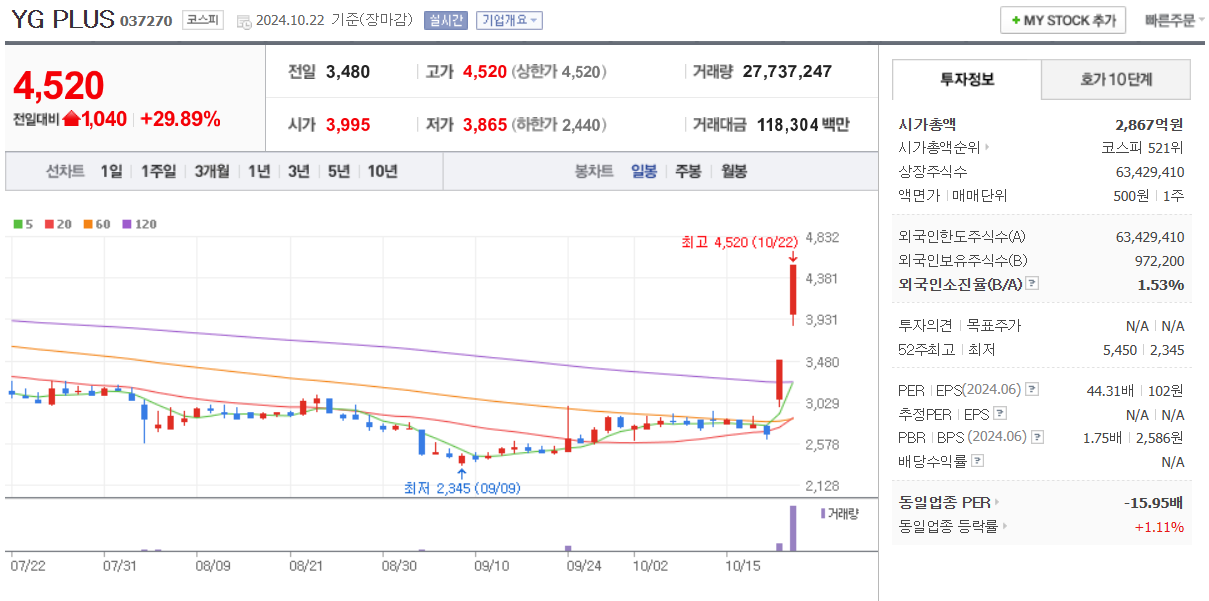
Task: Switch to 일봉 candlestick chart
Action: coord(643,171)
